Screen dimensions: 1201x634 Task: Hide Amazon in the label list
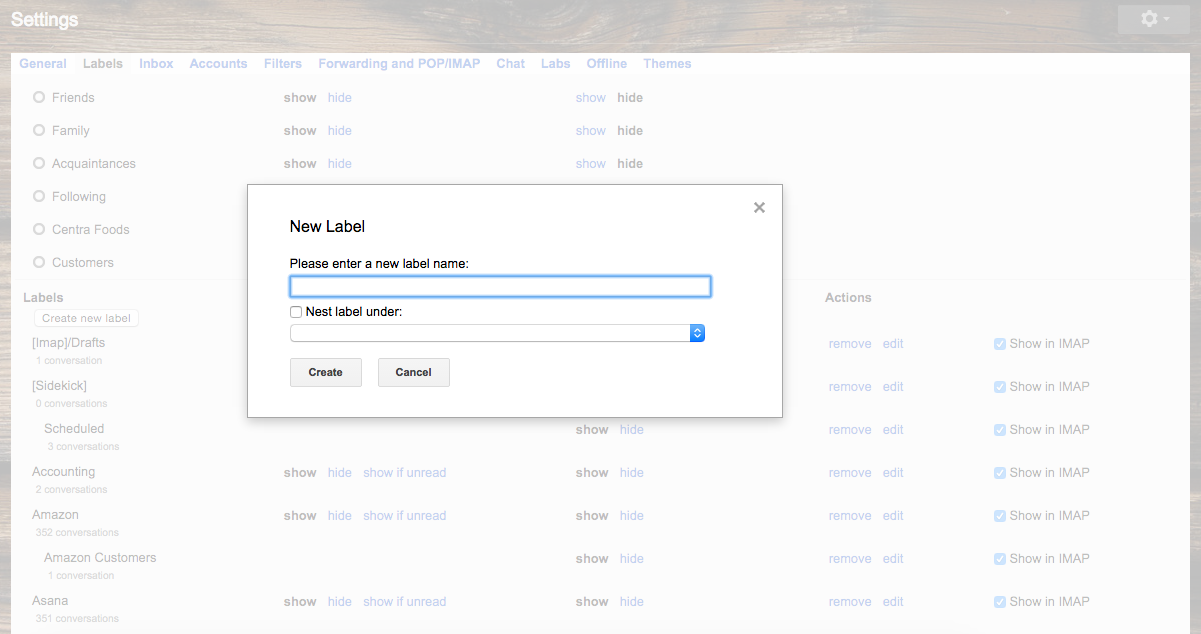point(340,515)
